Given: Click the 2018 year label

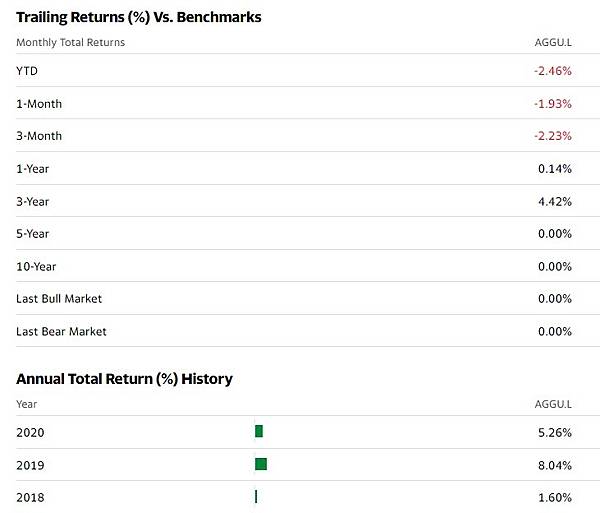Looking at the screenshot, I should click(31, 497).
